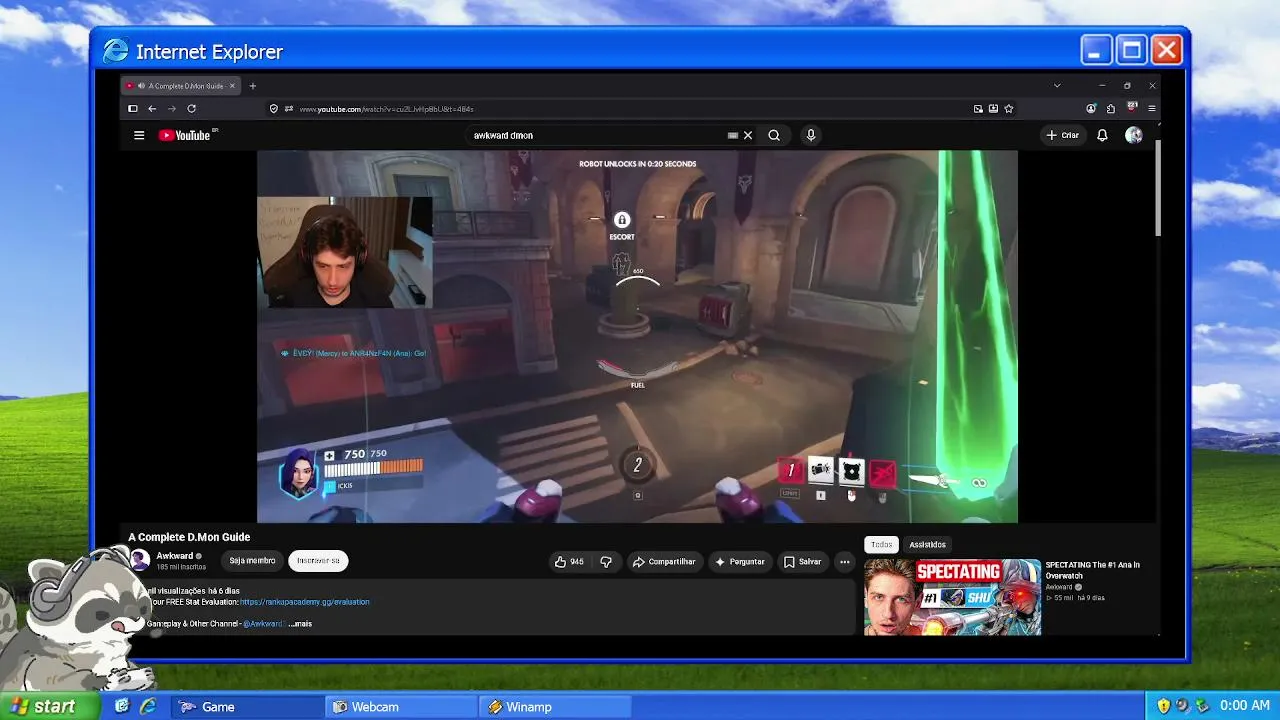The width and height of the screenshot is (1280, 720).
Task: Click the browser address bar URL
Action: pos(386,109)
